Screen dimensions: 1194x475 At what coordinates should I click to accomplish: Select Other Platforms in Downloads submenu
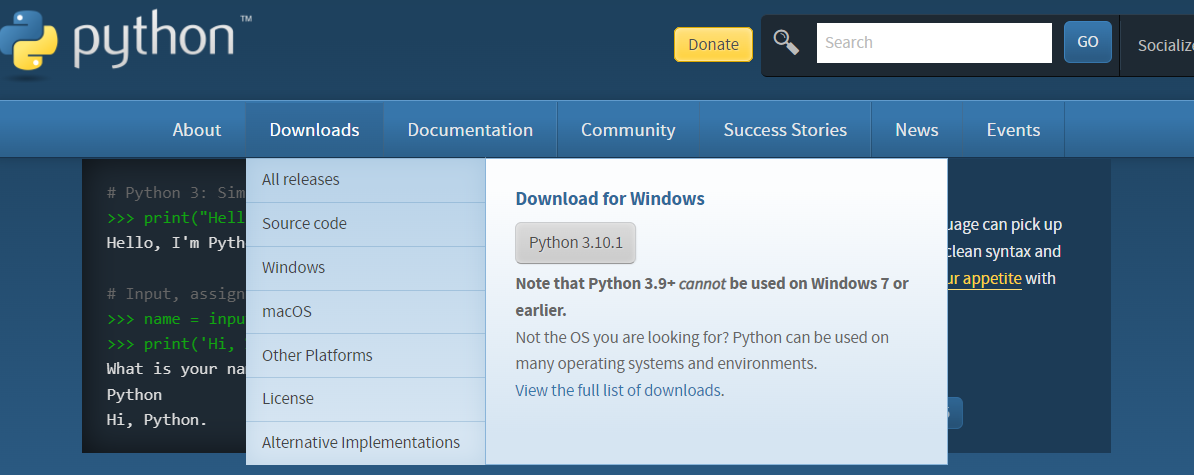[366, 355]
